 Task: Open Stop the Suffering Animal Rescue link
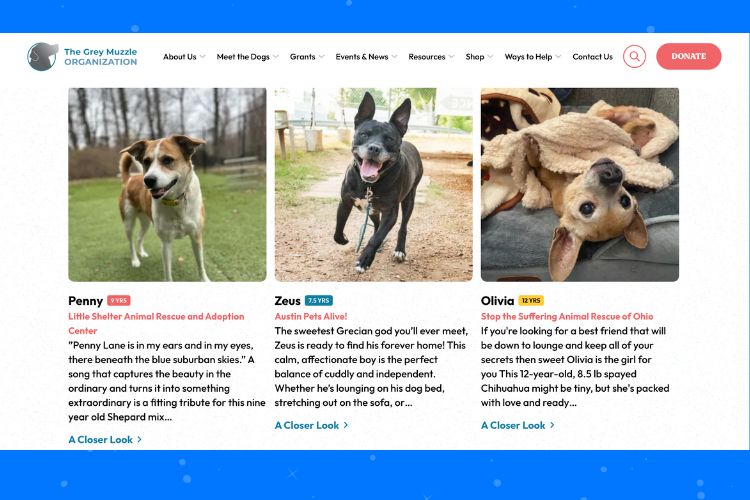[567, 316]
